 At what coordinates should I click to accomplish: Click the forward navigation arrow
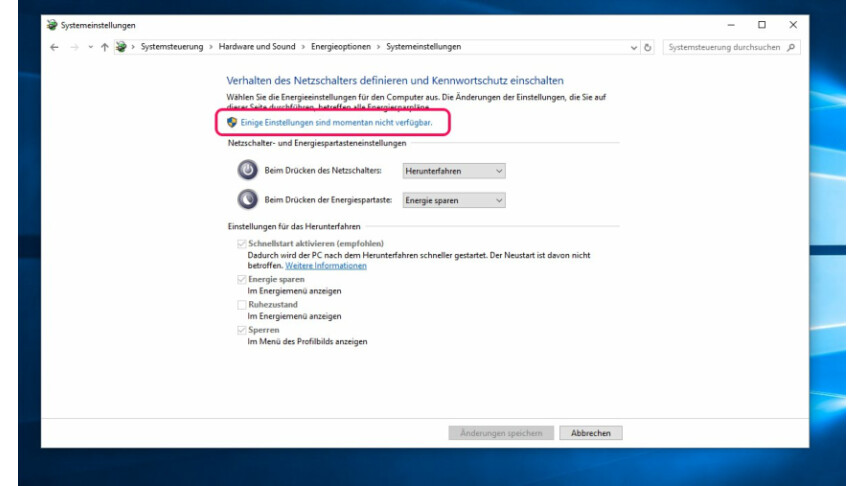74,47
